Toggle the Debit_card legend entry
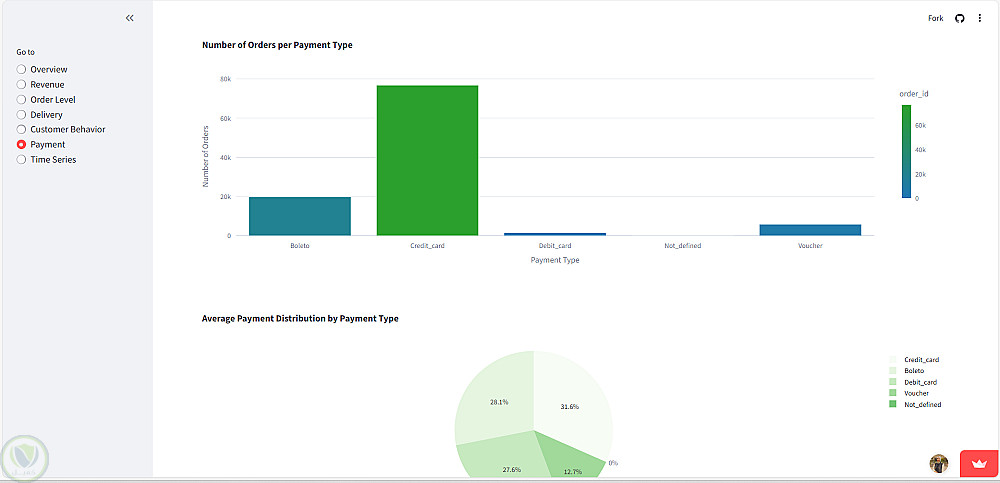 920,382
